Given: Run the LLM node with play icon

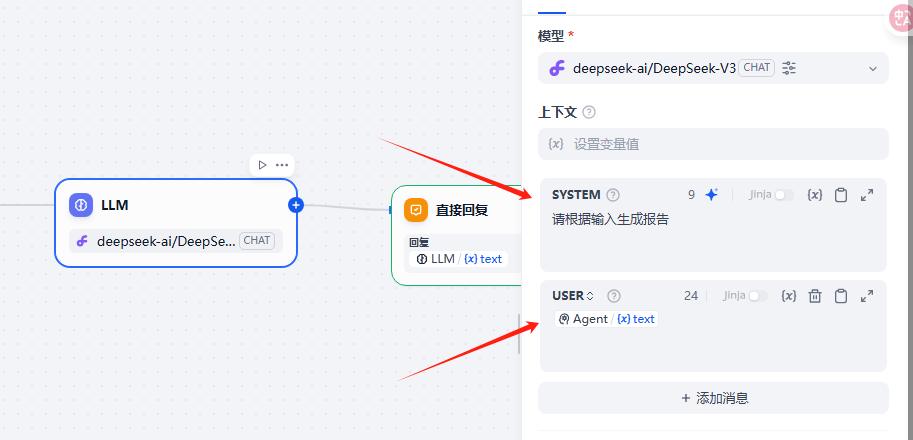Looking at the screenshot, I should pyautogui.click(x=262, y=165).
